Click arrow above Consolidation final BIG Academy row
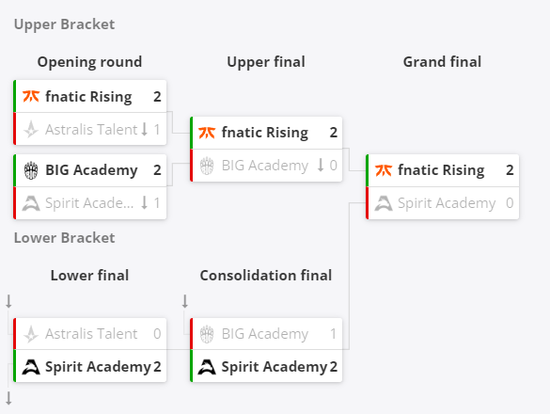Viewport: 550px width, 414px height. tap(185, 302)
